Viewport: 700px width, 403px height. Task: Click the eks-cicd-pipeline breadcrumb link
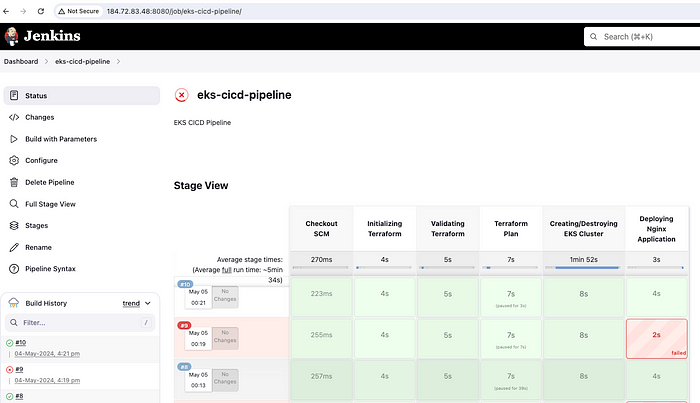tap(82, 62)
